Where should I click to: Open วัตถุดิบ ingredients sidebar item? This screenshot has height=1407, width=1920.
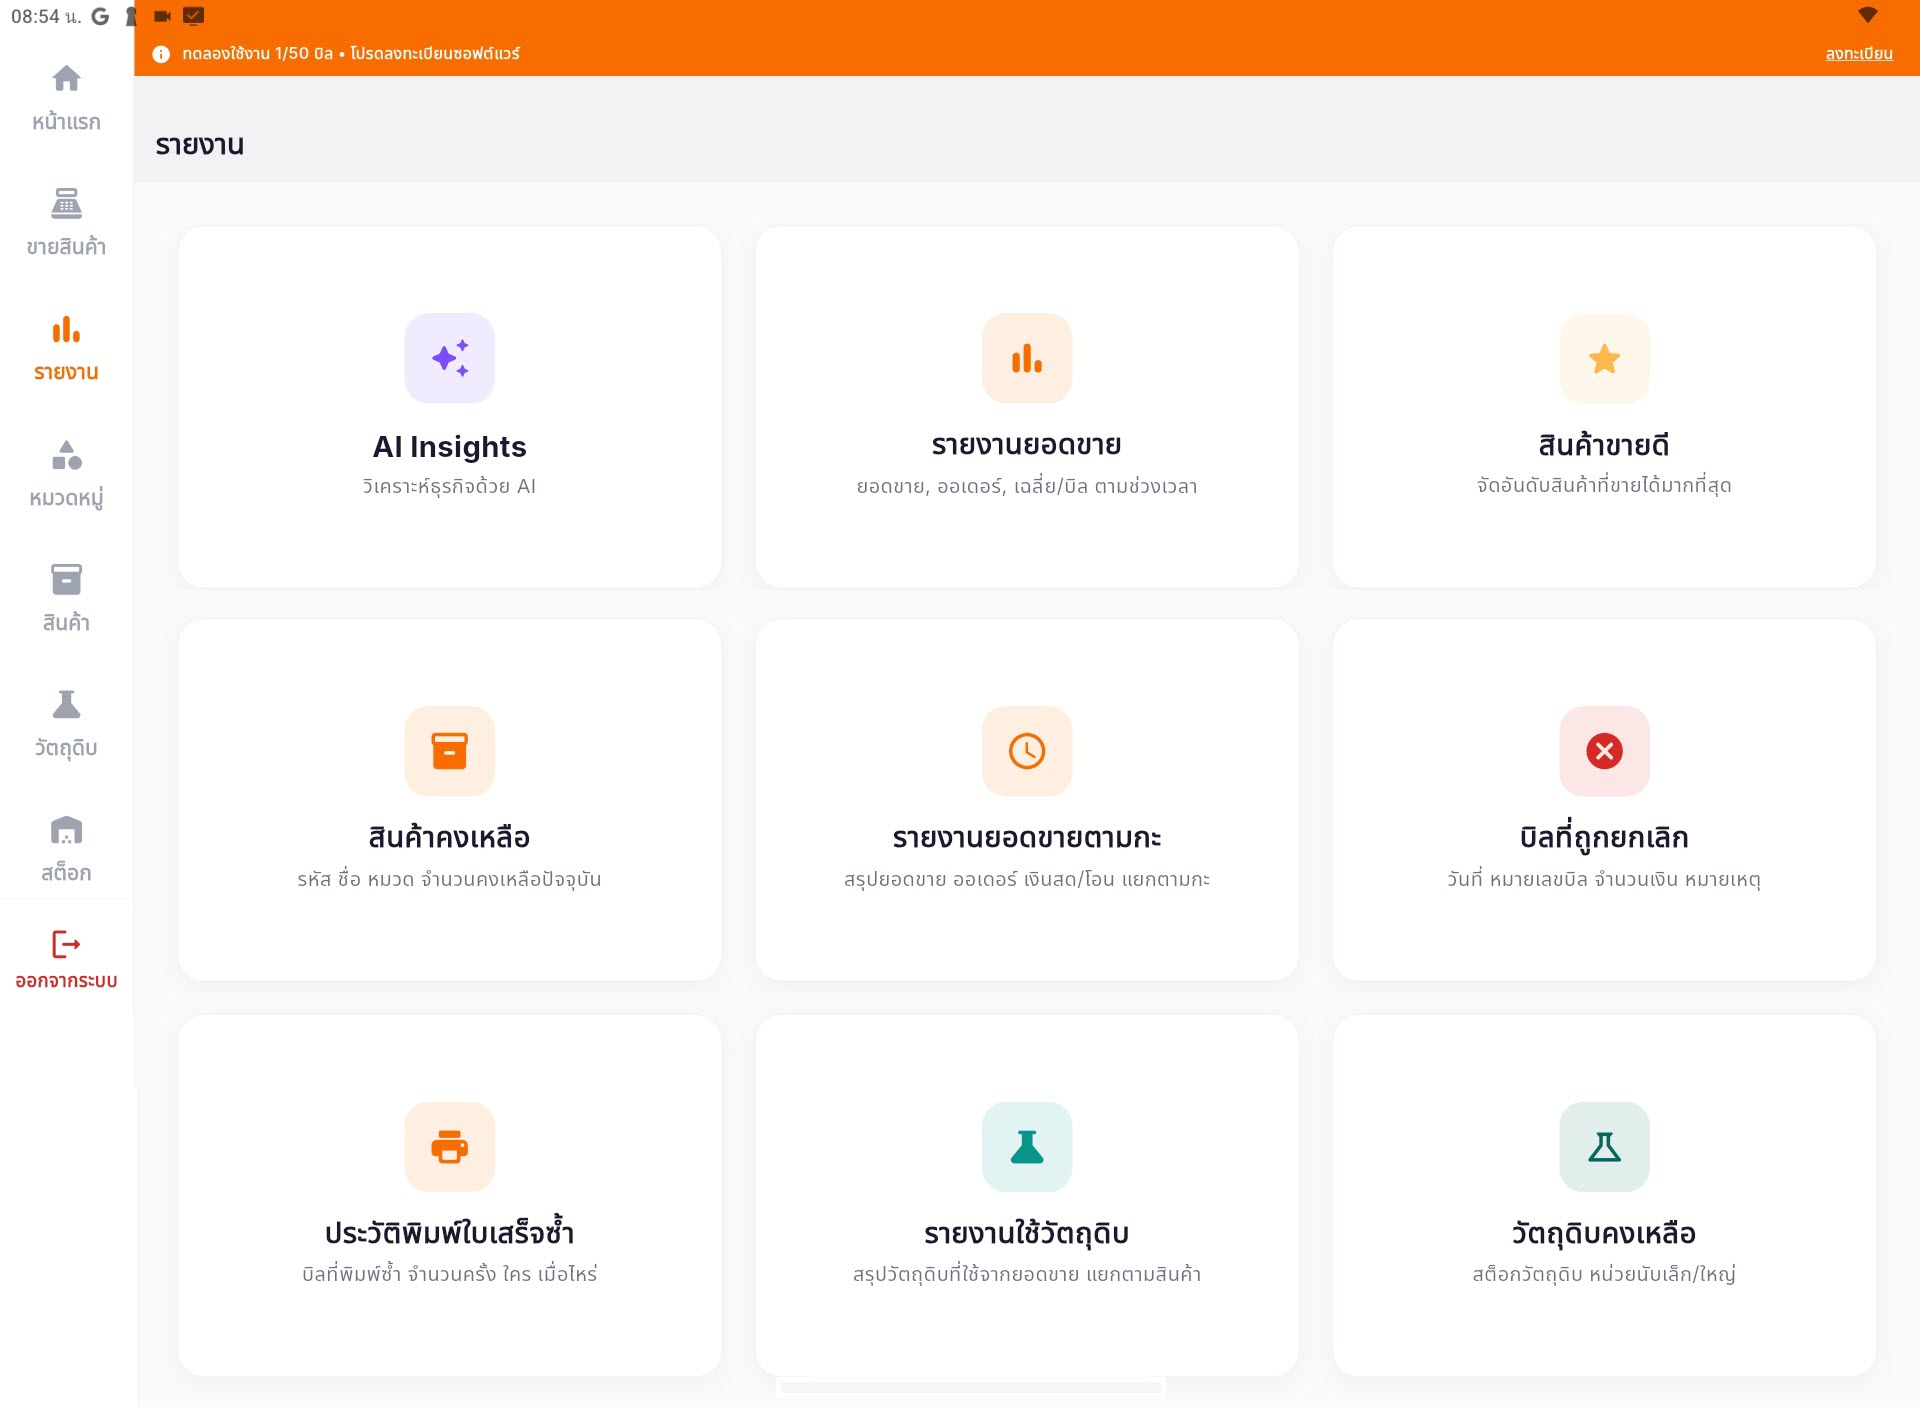click(66, 723)
